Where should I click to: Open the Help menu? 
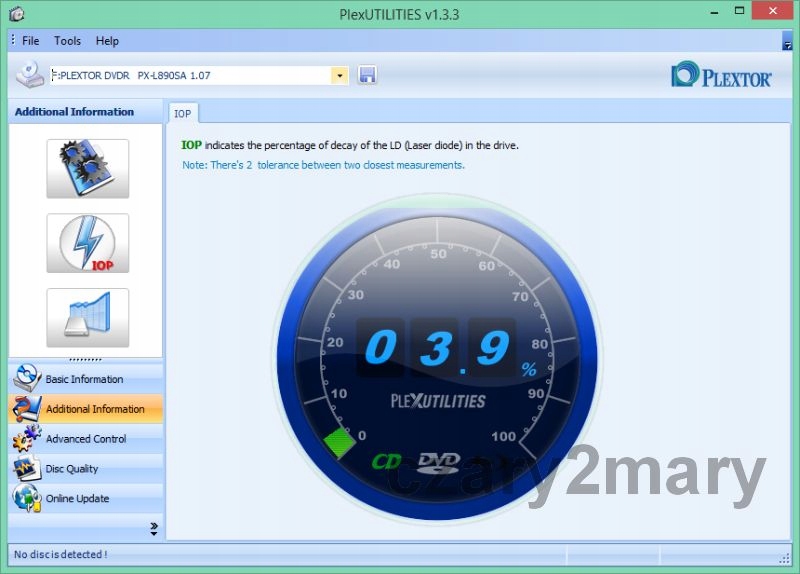point(107,41)
